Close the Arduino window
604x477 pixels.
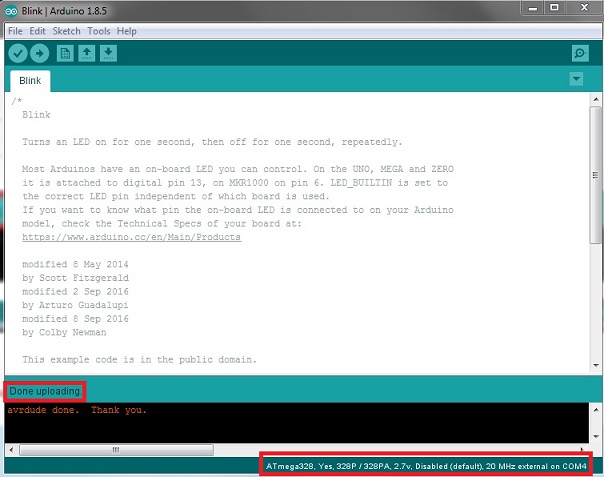pos(584,8)
